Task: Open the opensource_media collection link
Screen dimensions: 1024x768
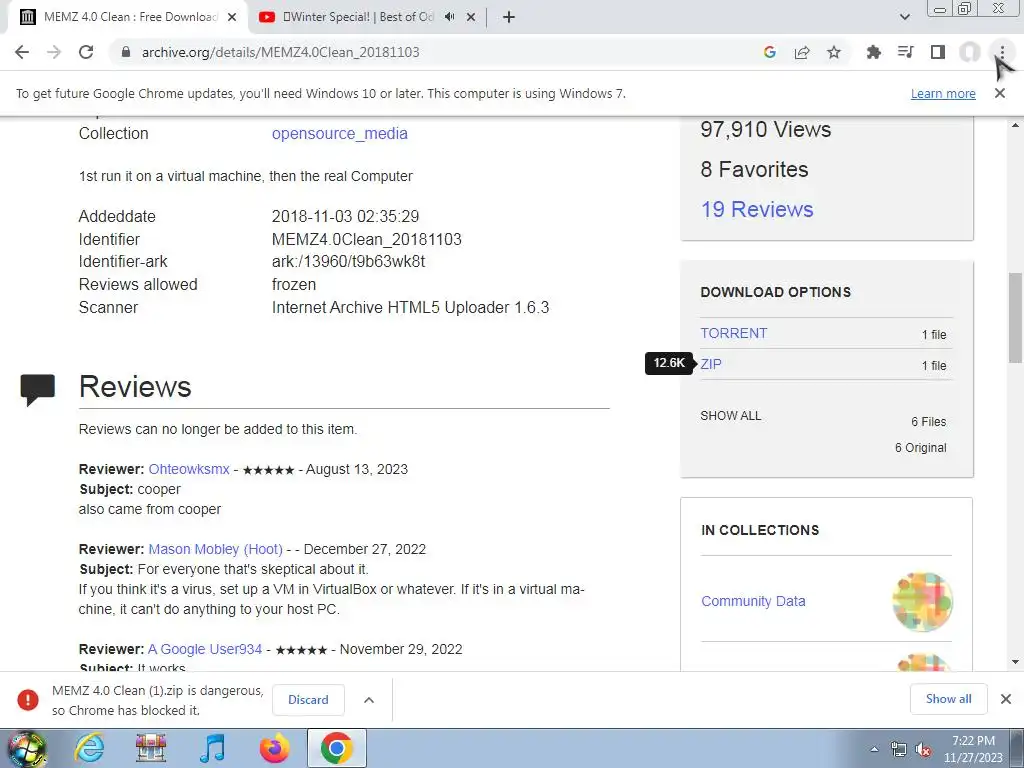Action: tap(340, 133)
